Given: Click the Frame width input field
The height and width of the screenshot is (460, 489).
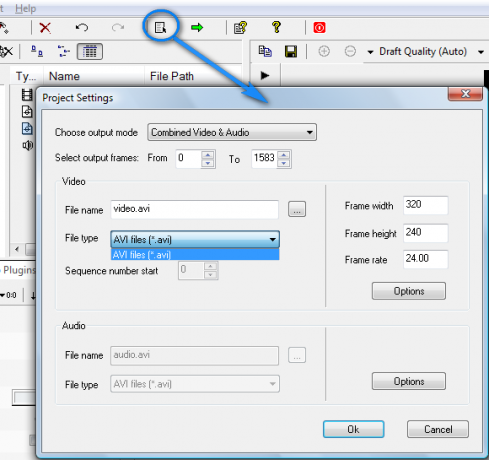Looking at the screenshot, I should click(425, 205).
